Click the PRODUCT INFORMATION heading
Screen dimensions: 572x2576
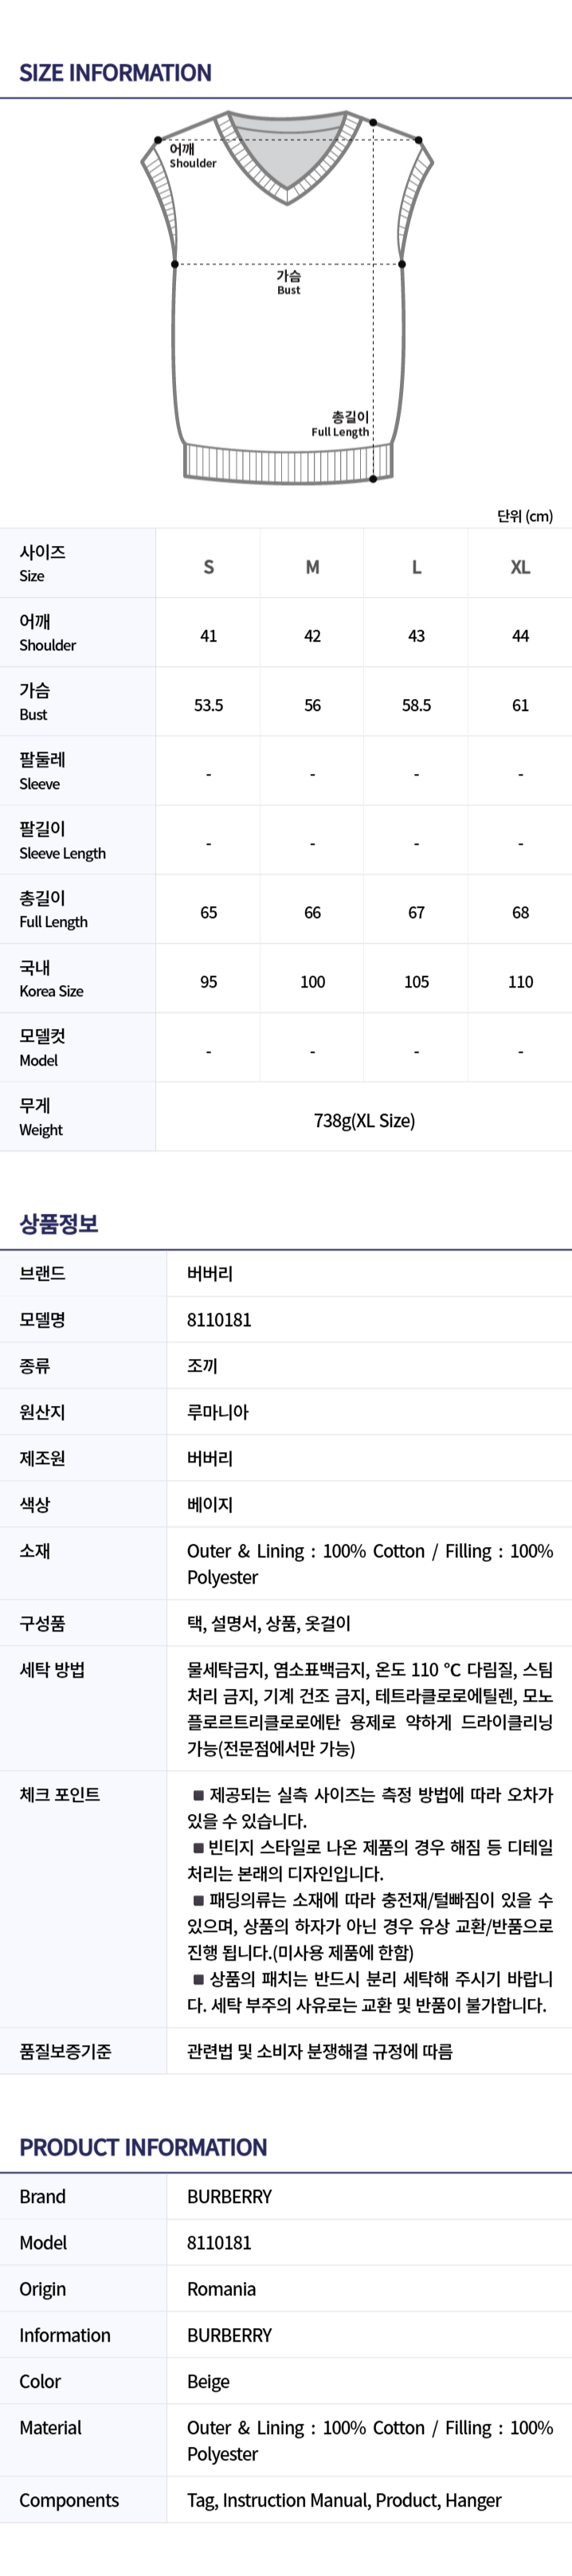(143, 2148)
